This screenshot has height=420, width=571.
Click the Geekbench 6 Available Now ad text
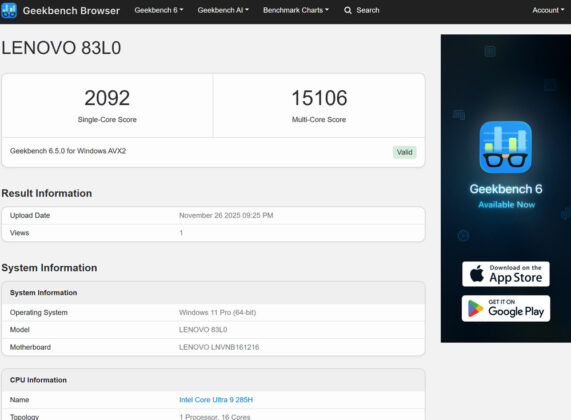(x=506, y=196)
